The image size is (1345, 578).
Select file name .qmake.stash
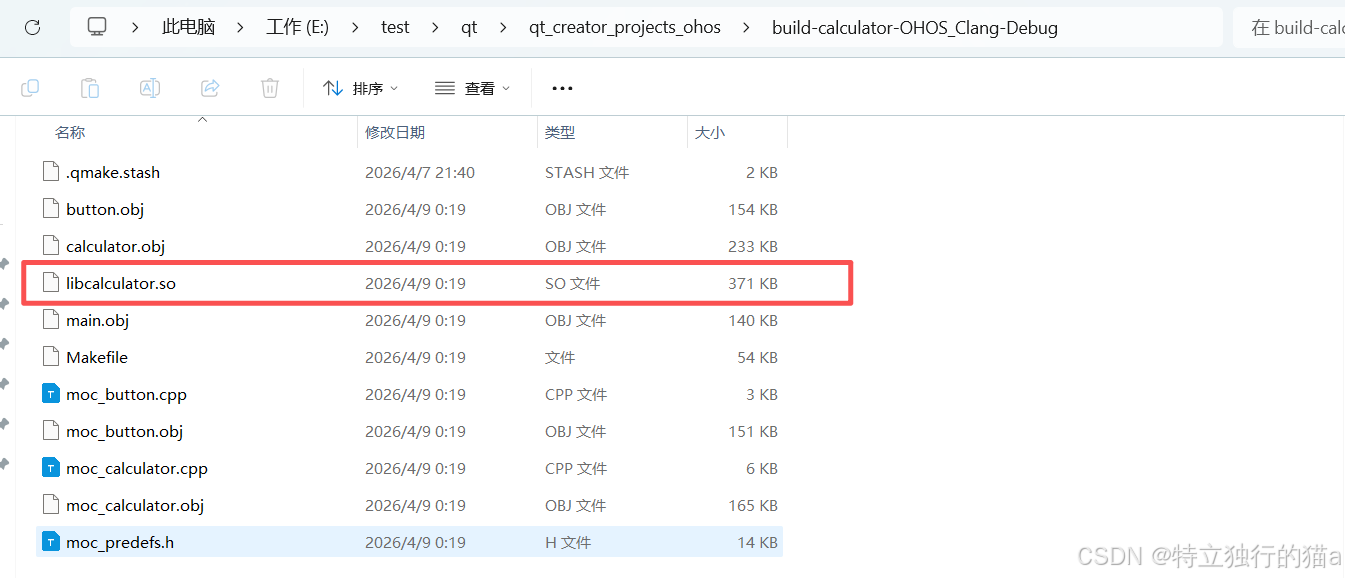[113, 172]
